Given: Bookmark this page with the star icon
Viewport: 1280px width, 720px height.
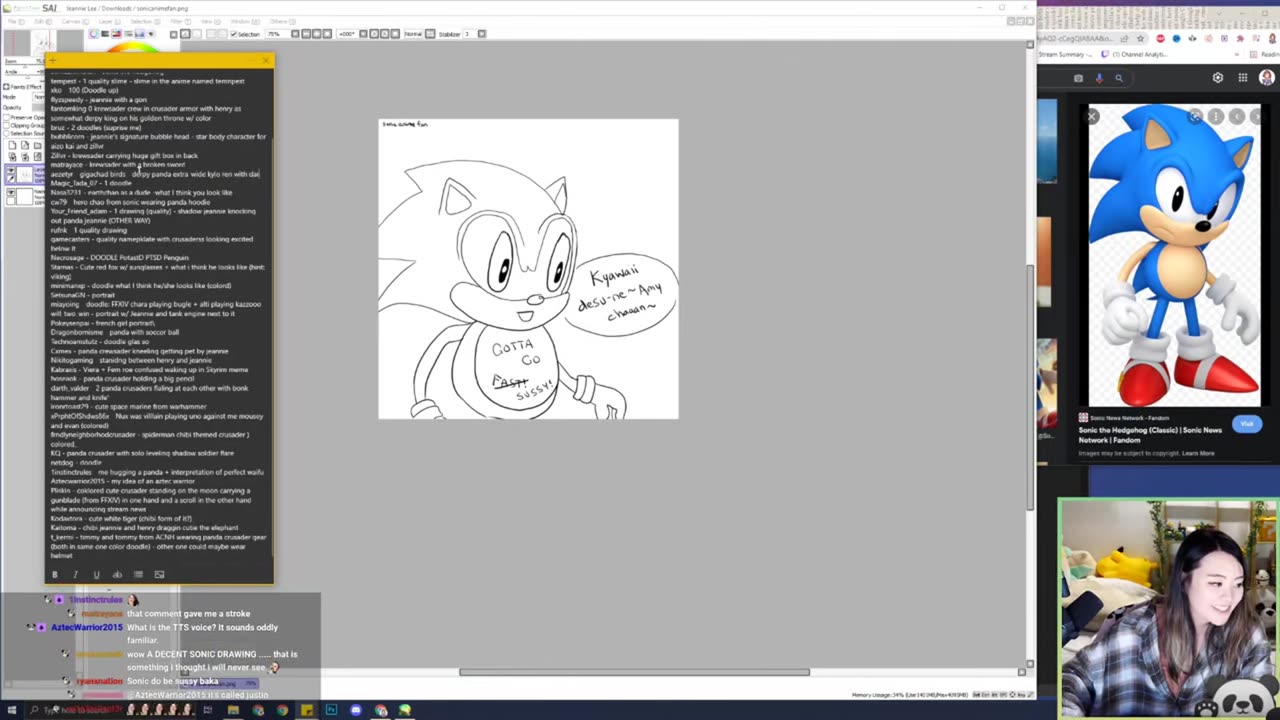Looking at the screenshot, I should click(1140, 39).
